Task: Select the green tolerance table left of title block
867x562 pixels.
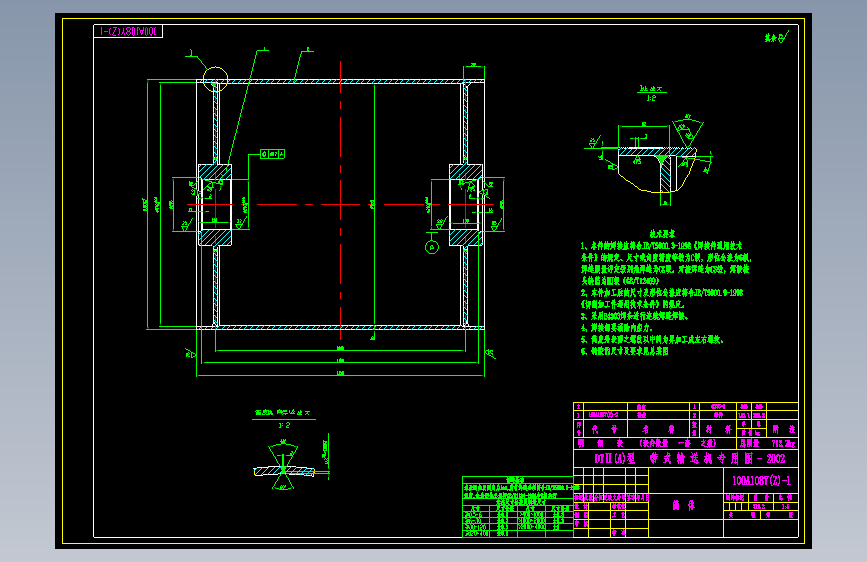Action: coord(518,507)
